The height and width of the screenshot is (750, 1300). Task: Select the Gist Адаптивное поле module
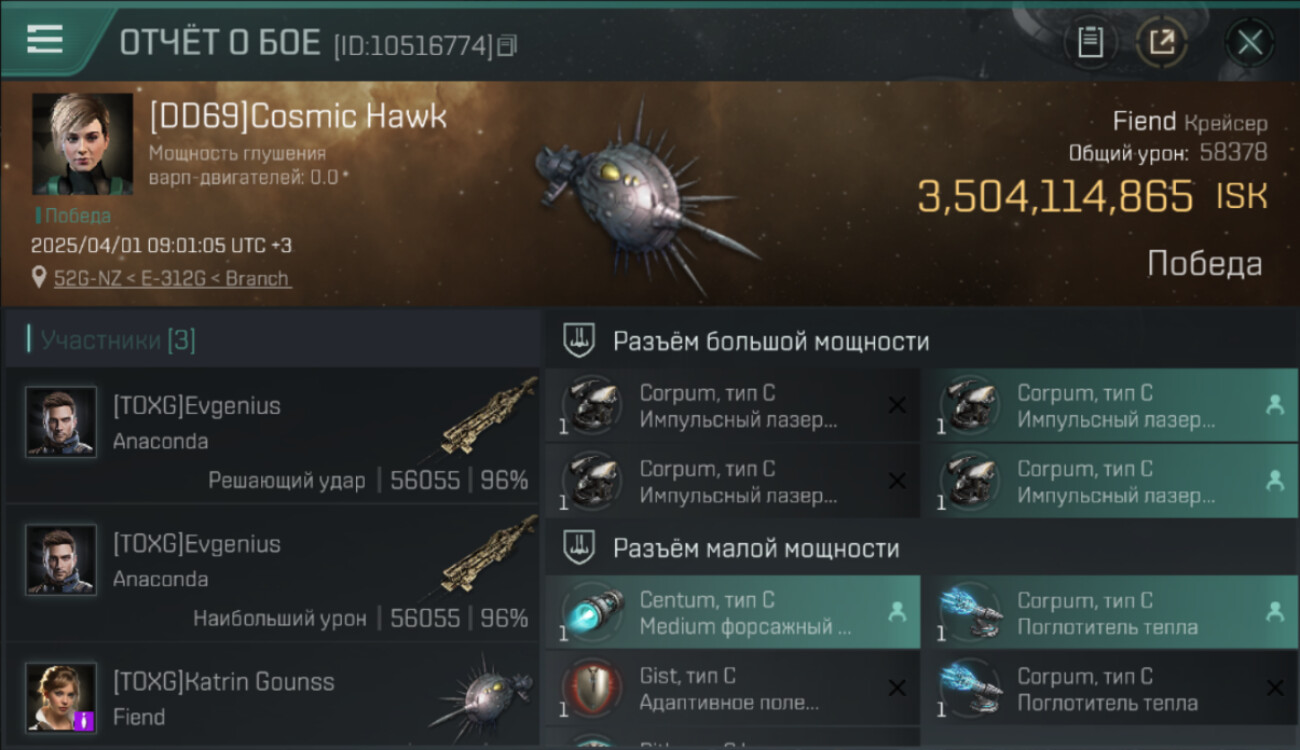click(732, 688)
